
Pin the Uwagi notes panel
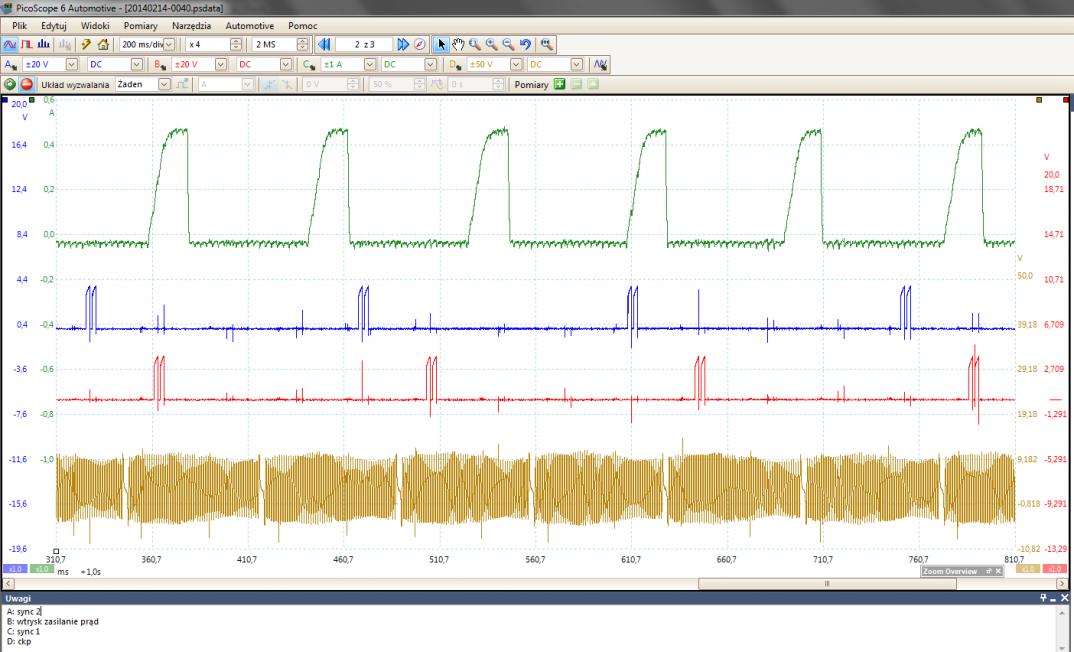[x=1043, y=597]
